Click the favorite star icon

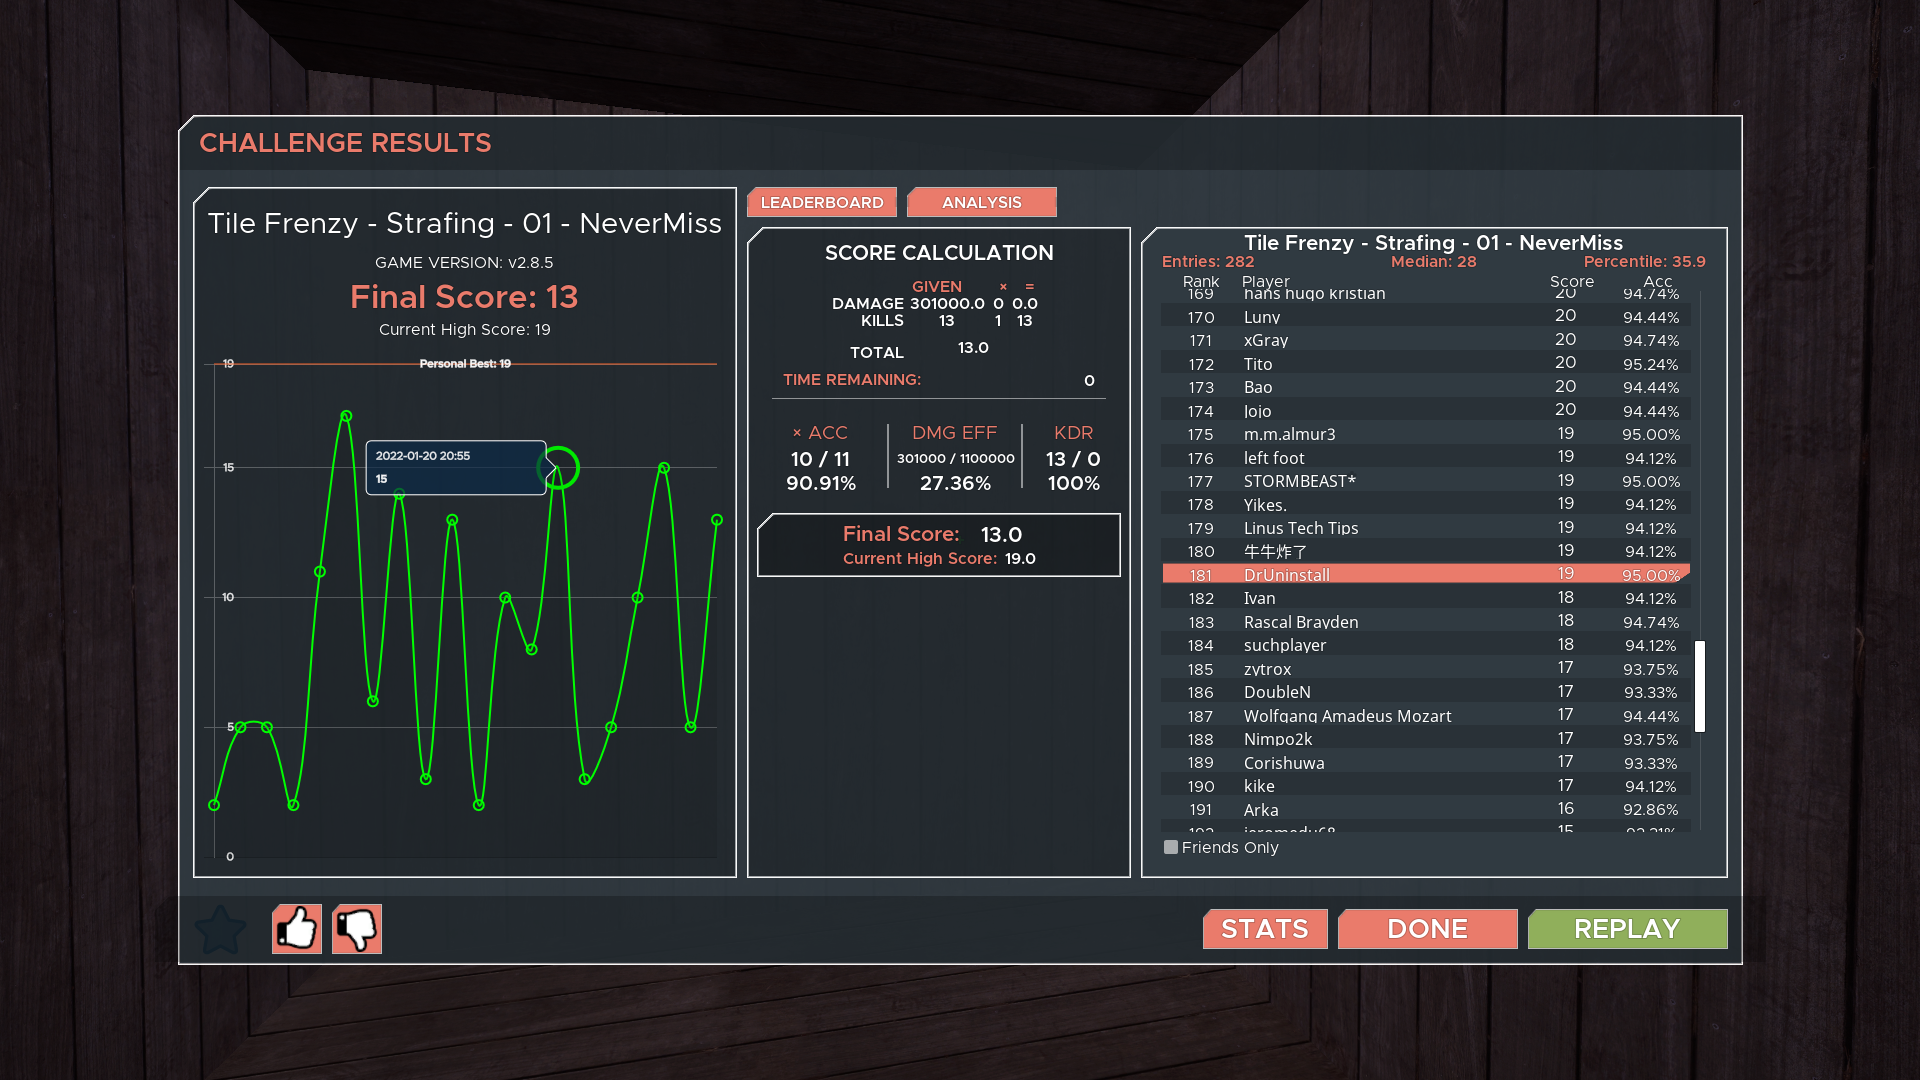click(x=220, y=930)
